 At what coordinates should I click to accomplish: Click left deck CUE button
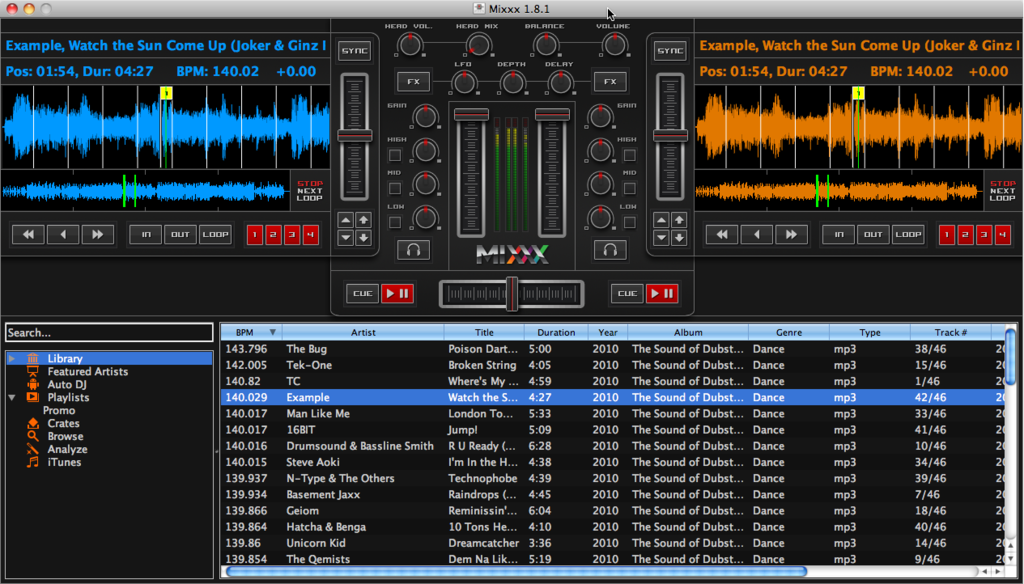[x=362, y=293]
